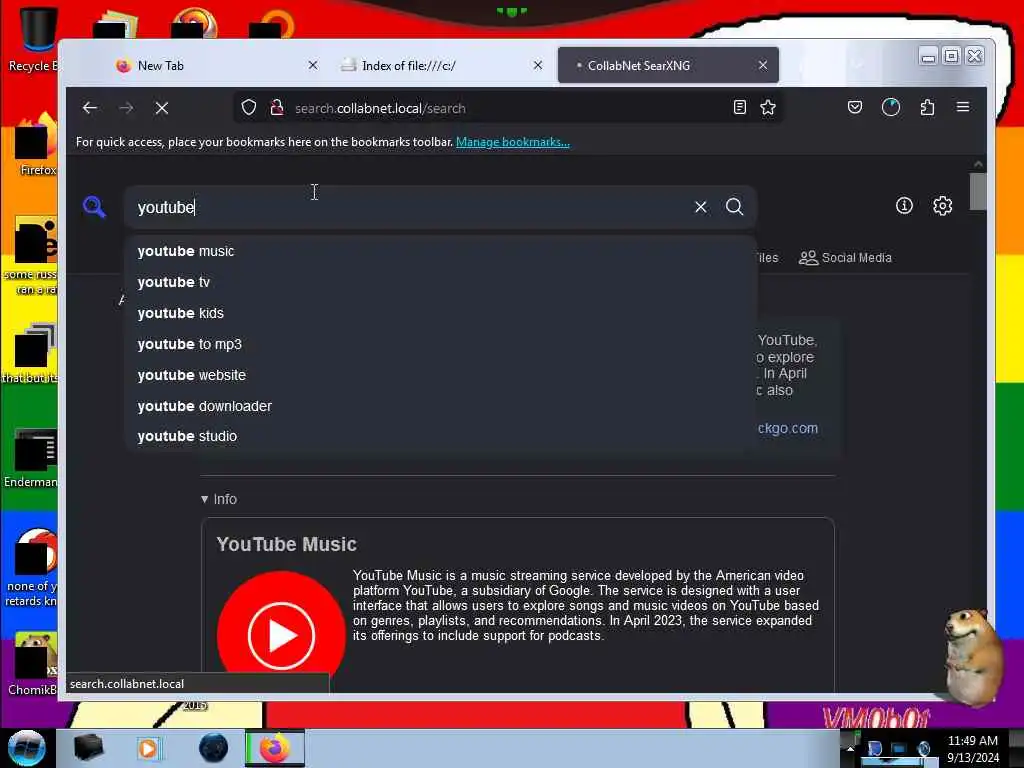Go back using the browser back arrow
Viewport: 1024px width, 768px height.
pos(90,108)
